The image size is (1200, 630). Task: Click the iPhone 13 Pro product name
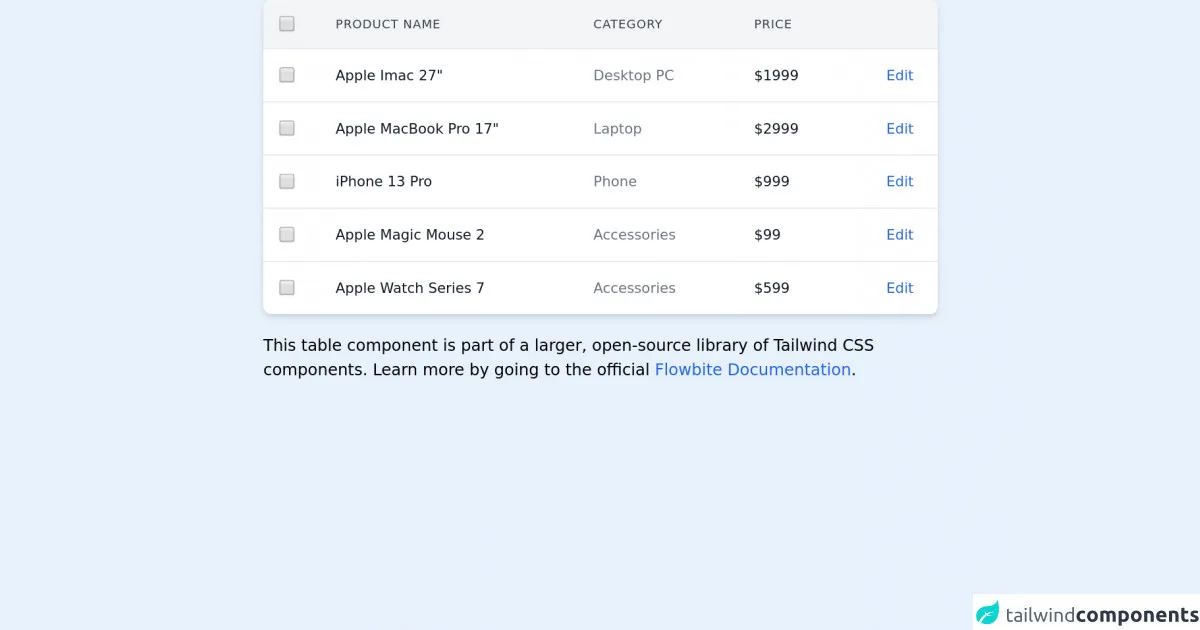383,181
